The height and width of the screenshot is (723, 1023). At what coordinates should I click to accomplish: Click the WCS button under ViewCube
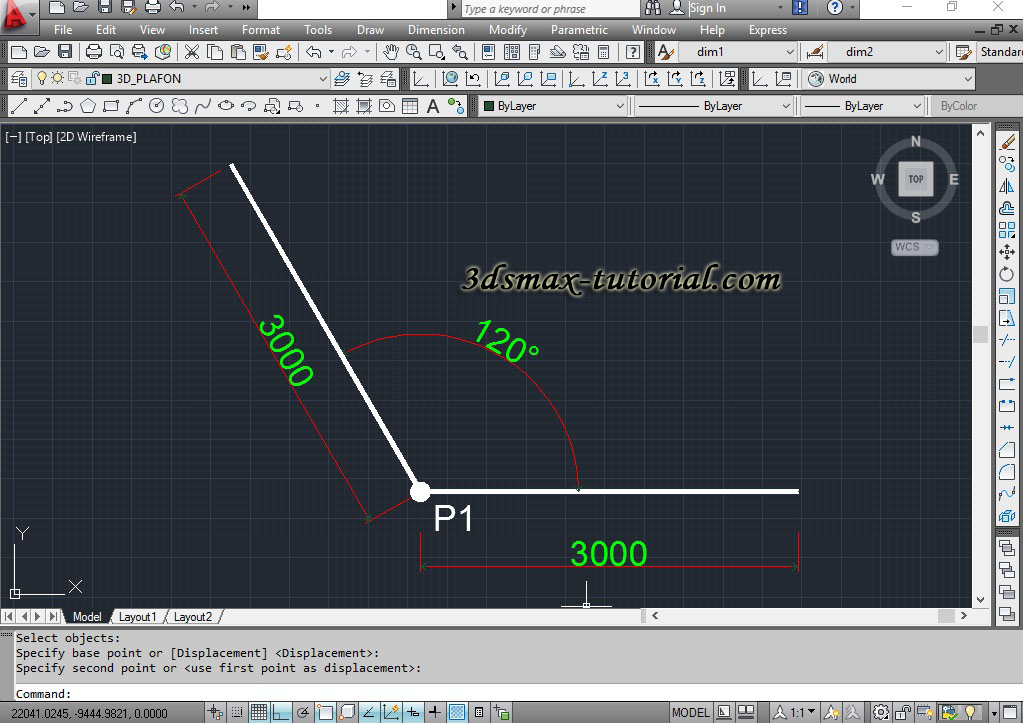click(914, 247)
